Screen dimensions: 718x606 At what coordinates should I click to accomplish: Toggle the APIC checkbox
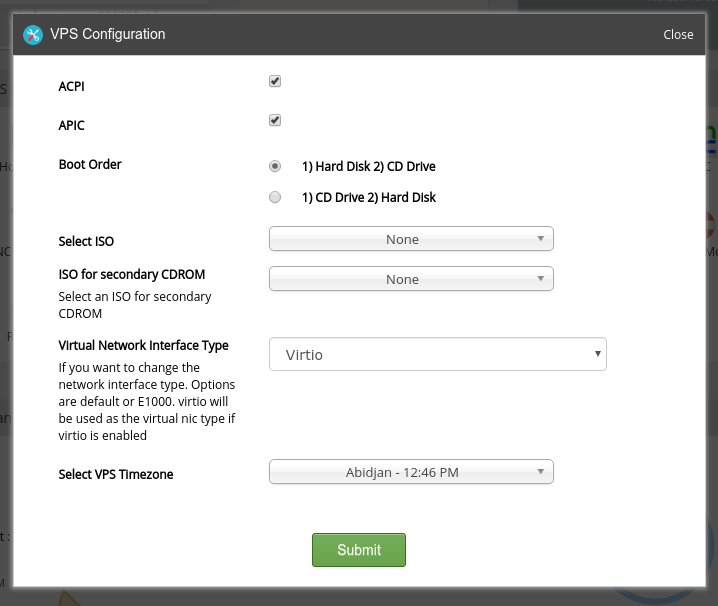275,120
